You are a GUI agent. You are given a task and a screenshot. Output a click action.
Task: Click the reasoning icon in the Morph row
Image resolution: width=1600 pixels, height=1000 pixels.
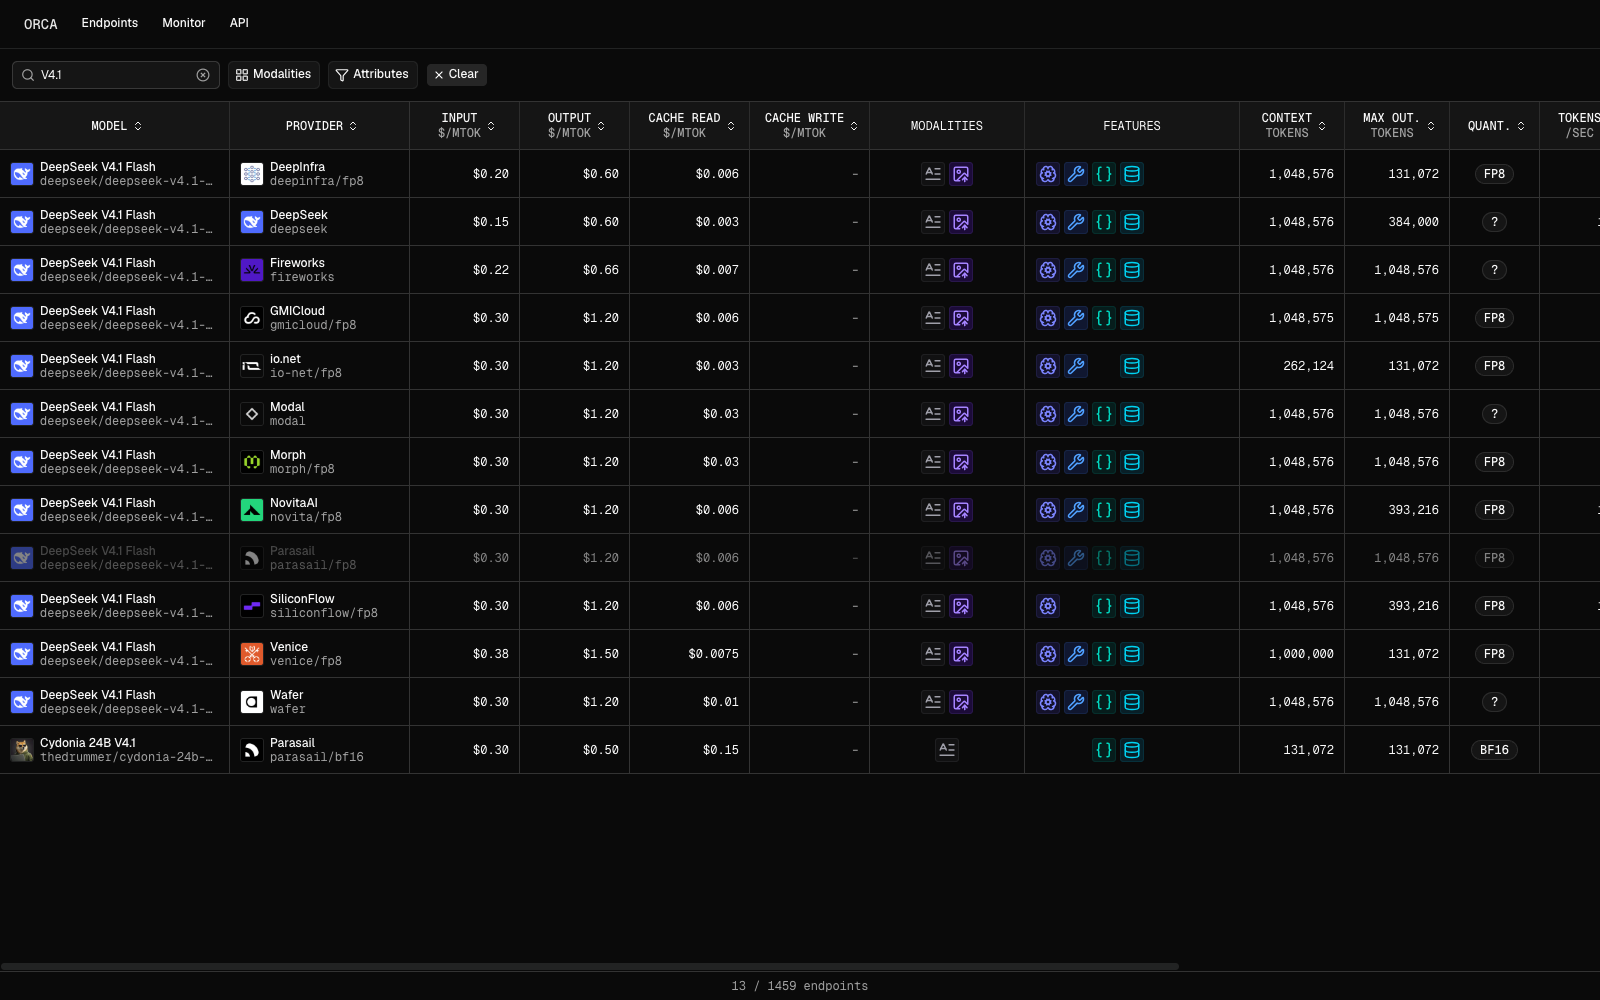pyautogui.click(x=1048, y=462)
